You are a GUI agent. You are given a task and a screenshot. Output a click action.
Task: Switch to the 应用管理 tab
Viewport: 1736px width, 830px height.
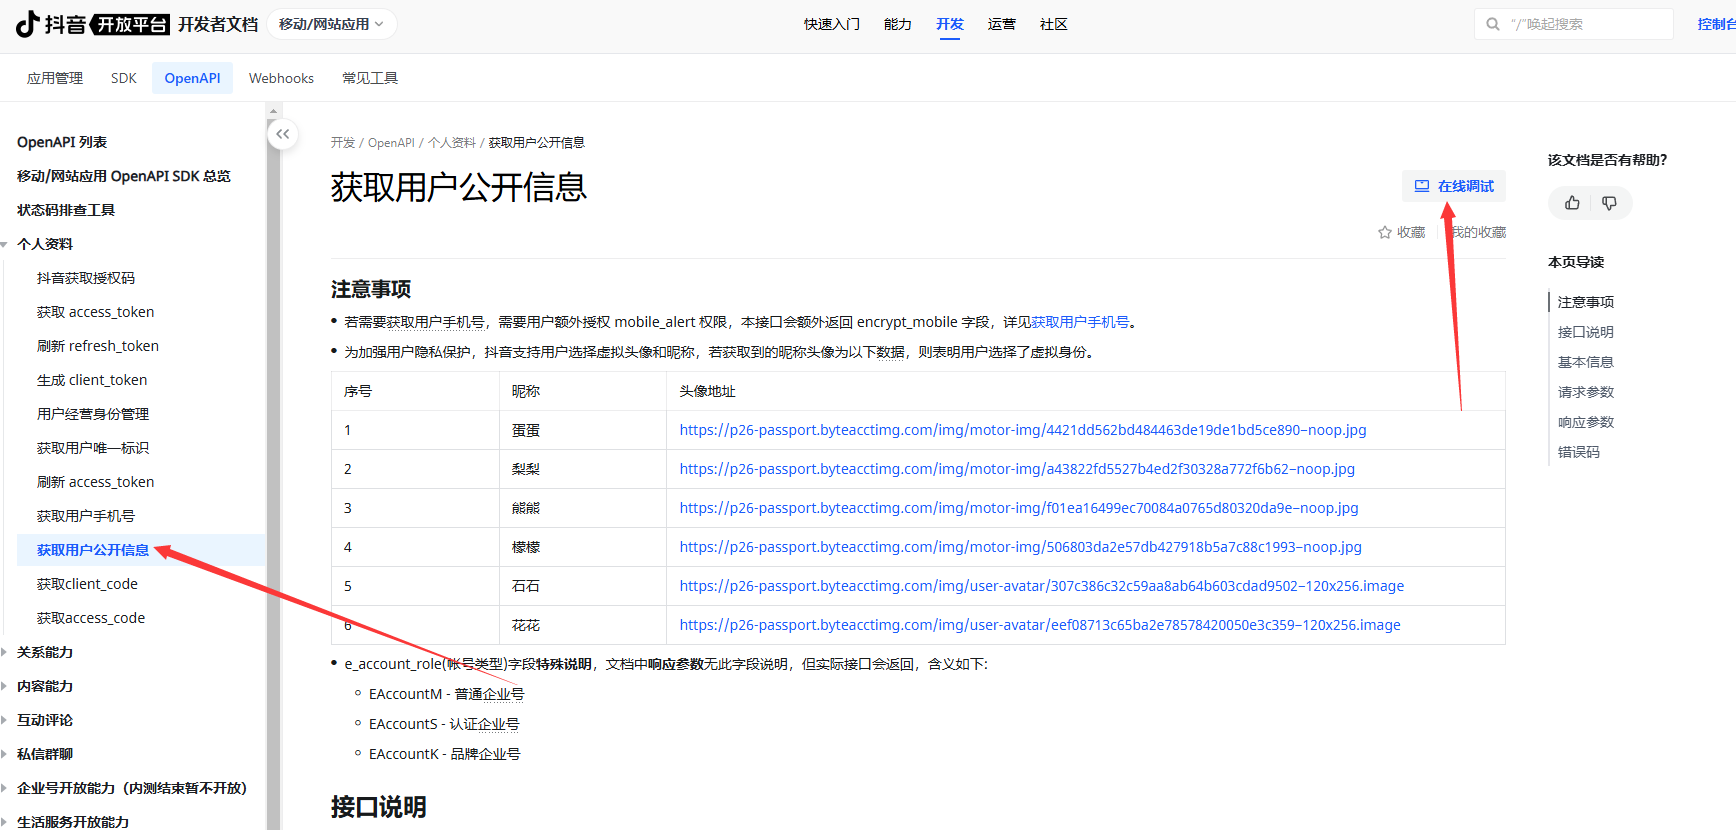coord(55,78)
